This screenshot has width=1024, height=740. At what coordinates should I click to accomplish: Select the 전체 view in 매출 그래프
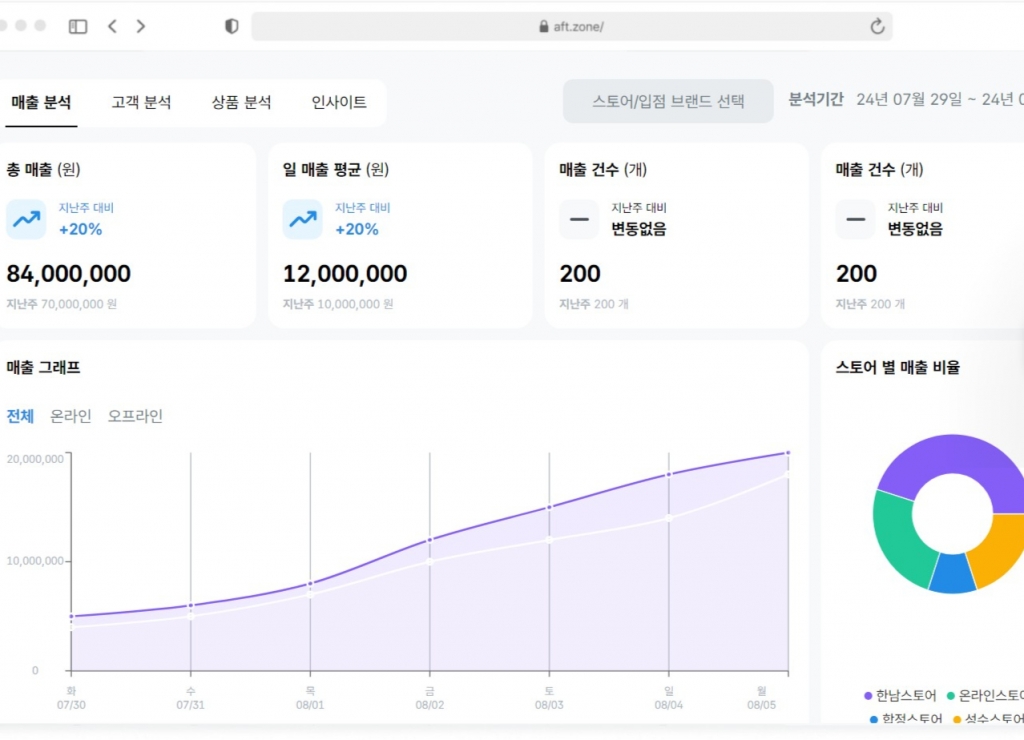19,416
